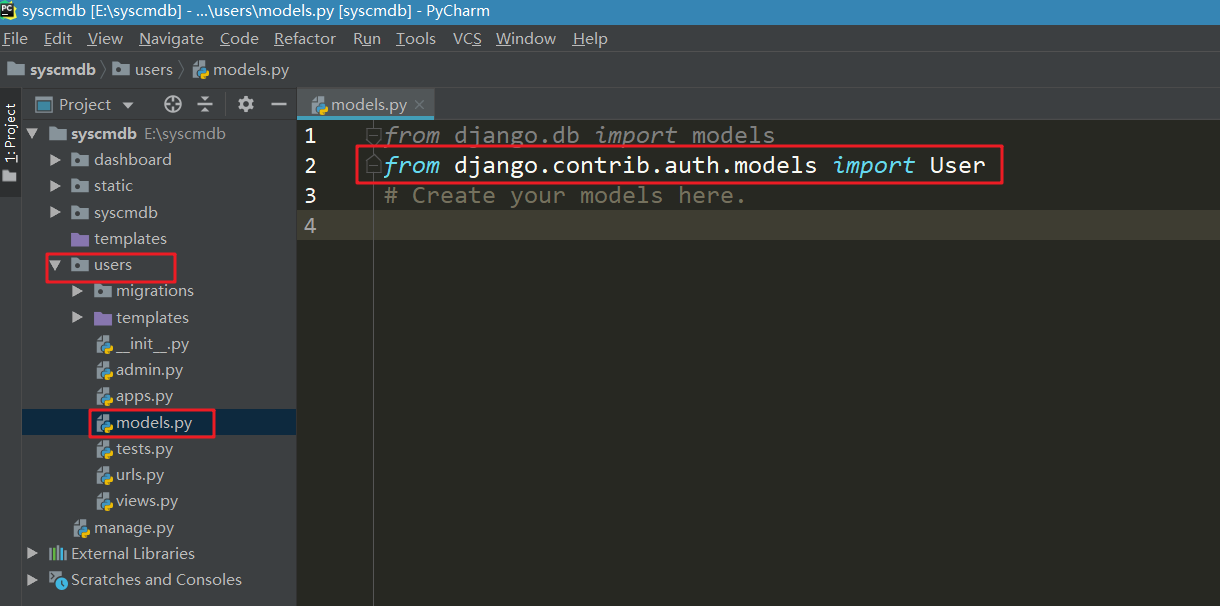
Task: Select models.py in the project tree
Action: tap(154, 423)
